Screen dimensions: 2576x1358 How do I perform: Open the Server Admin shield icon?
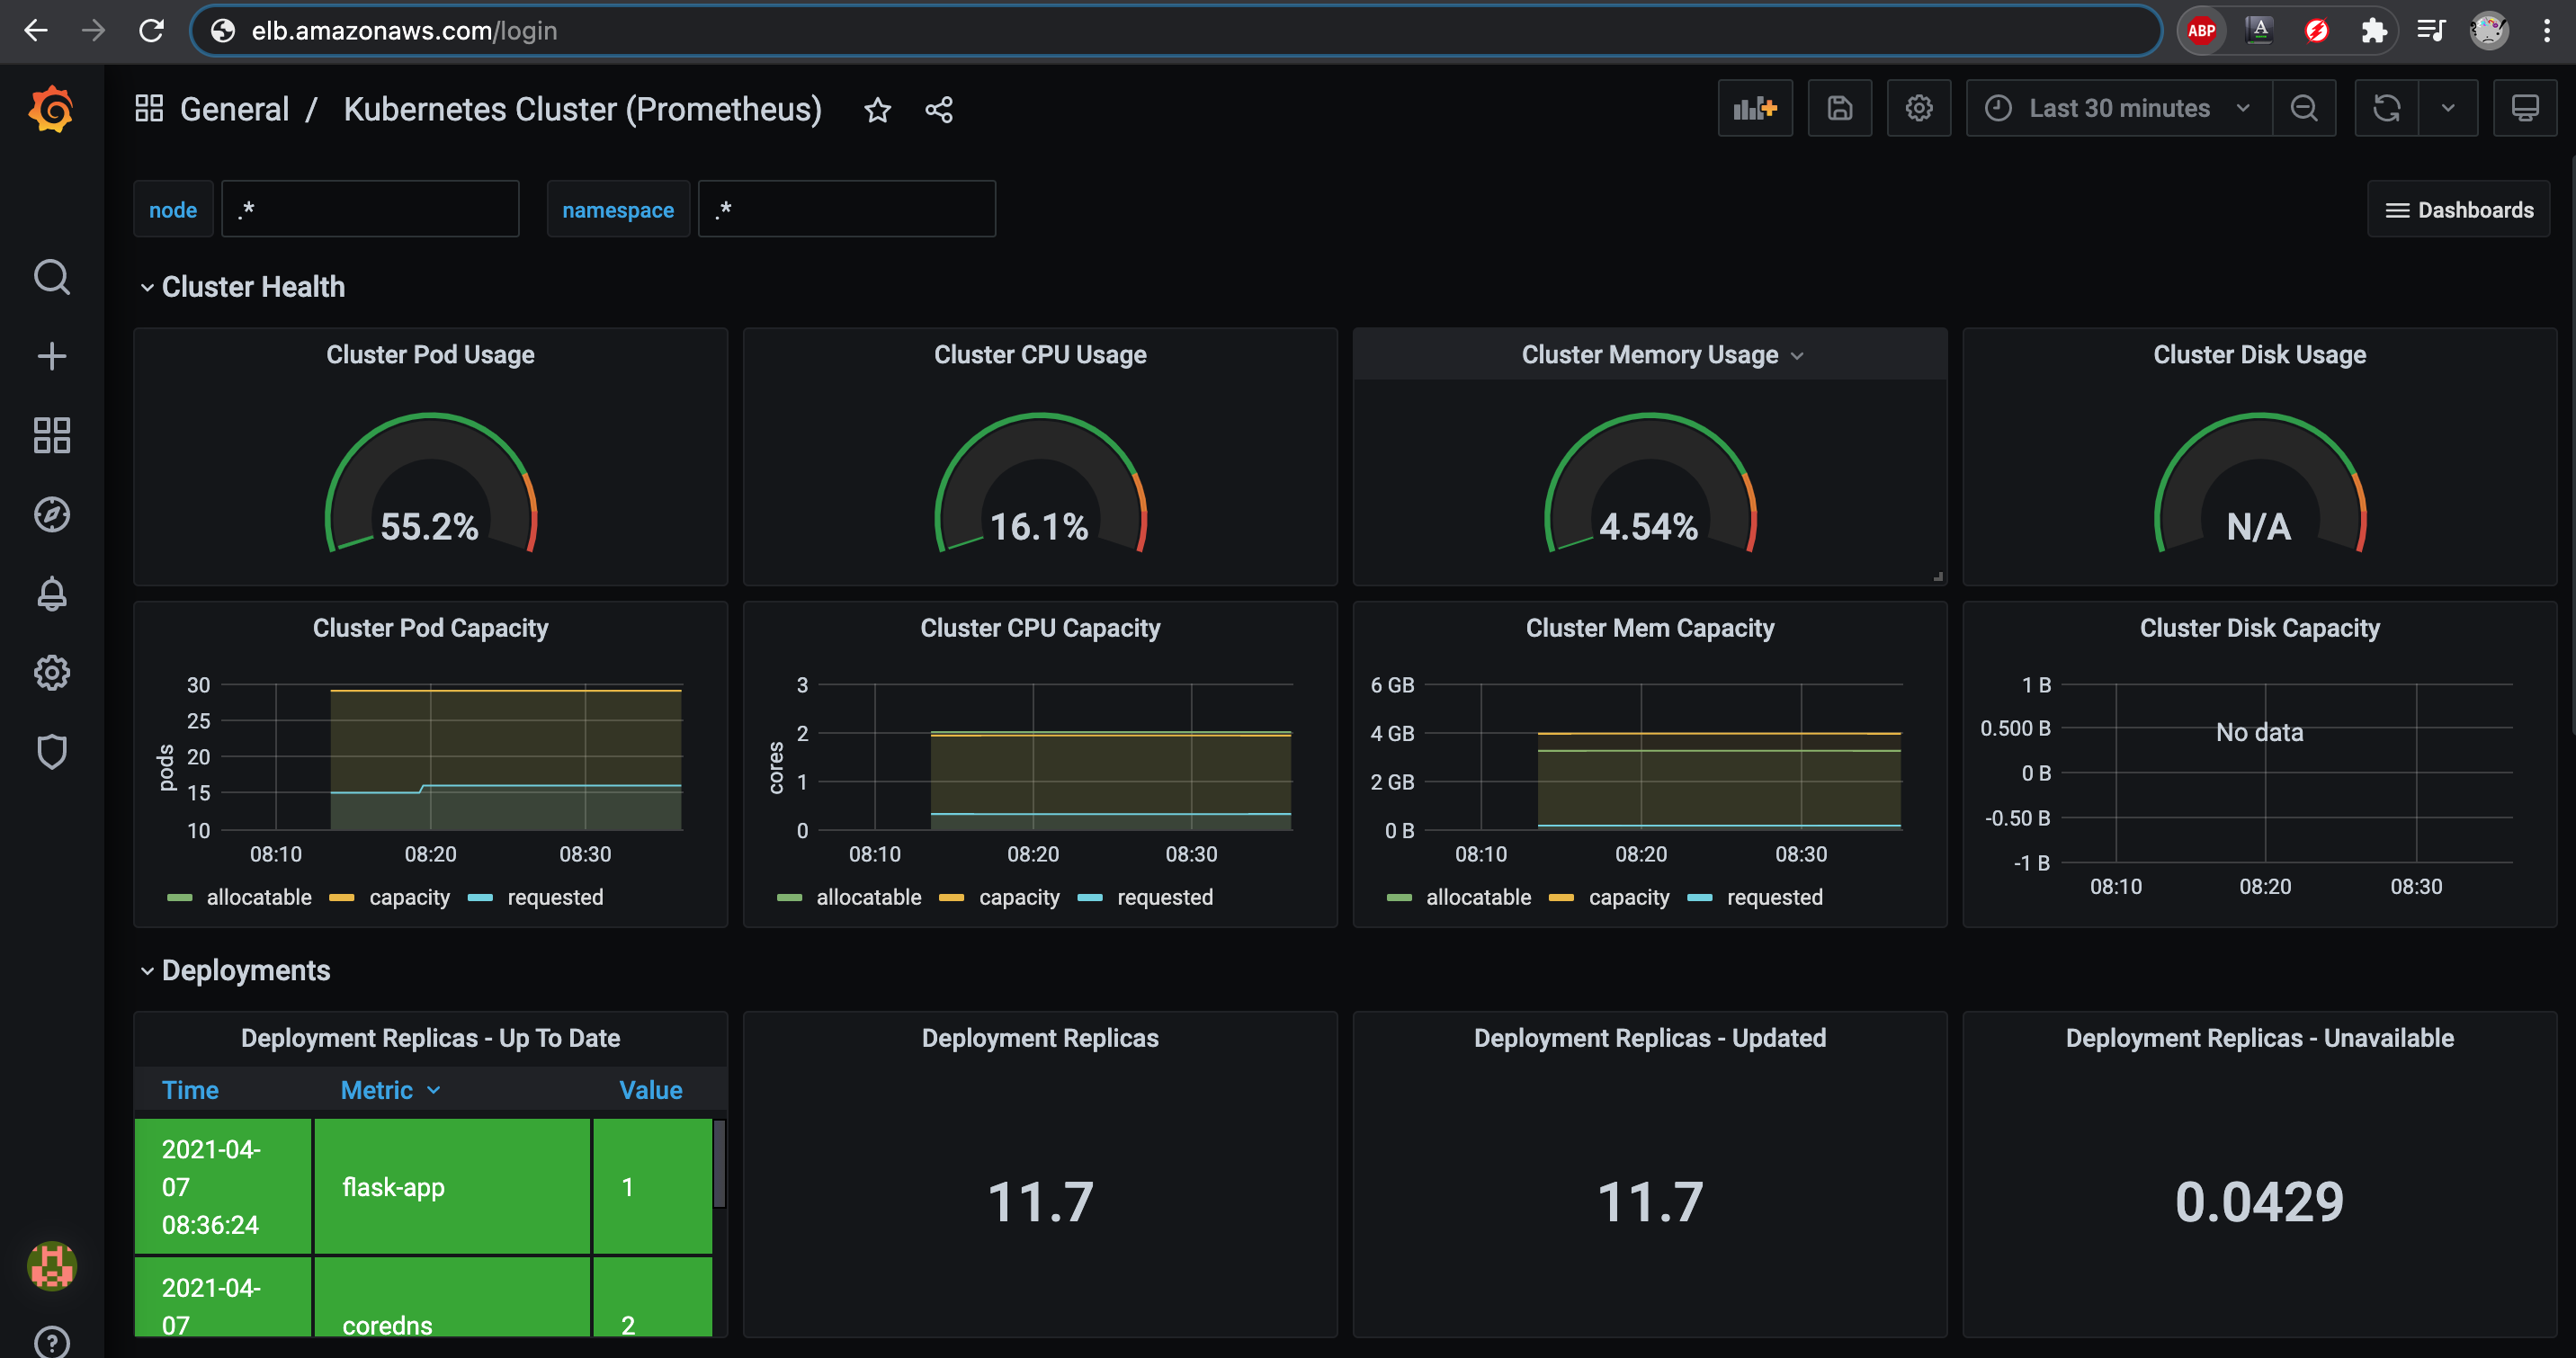(51, 751)
